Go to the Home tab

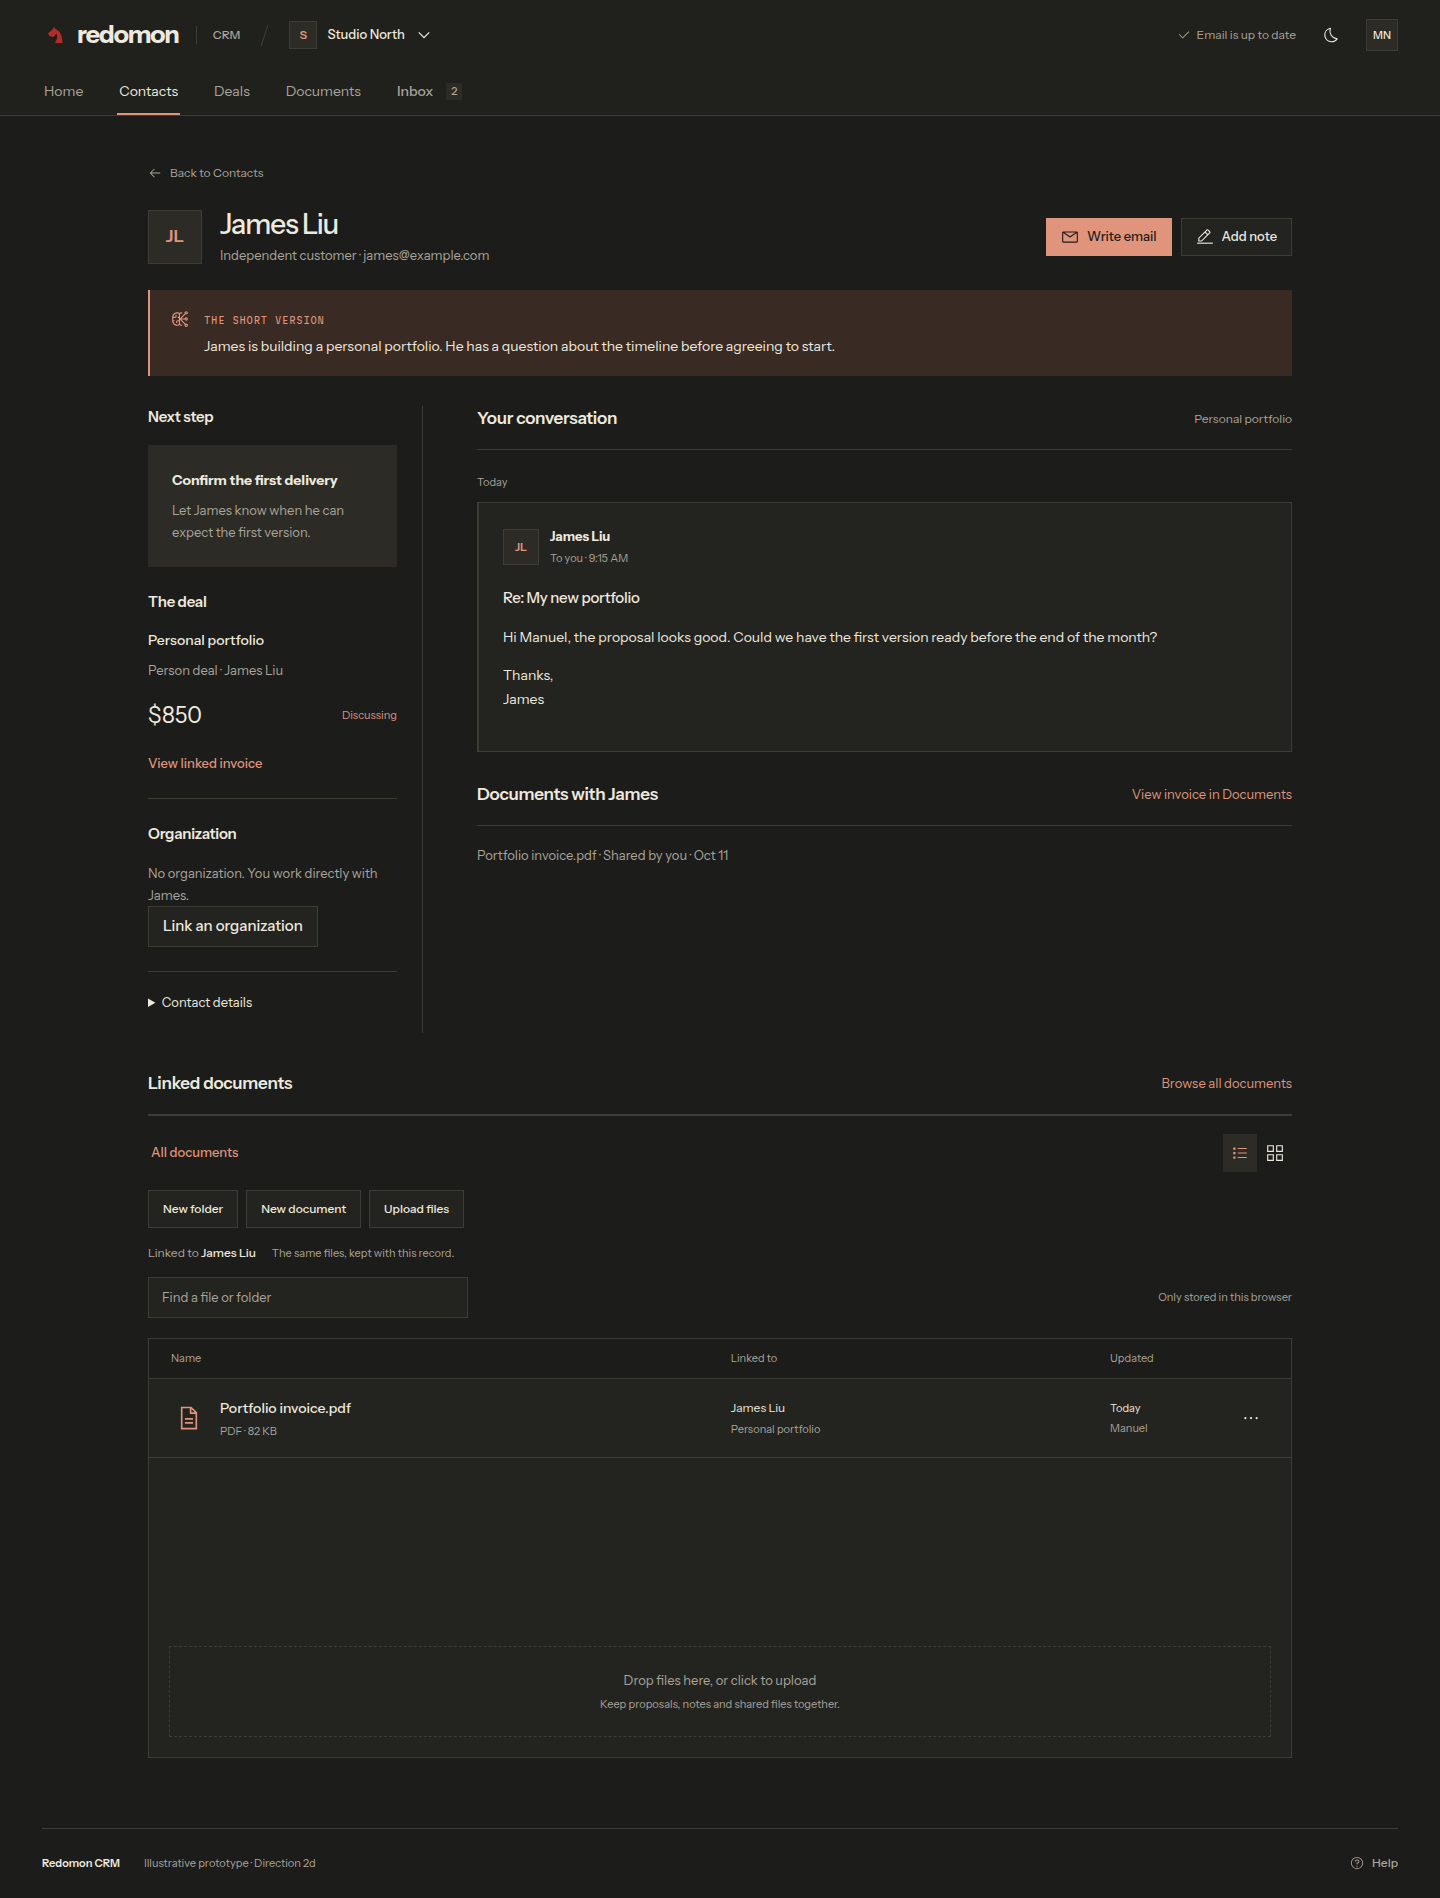pyautogui.click(x=64, y=91)
